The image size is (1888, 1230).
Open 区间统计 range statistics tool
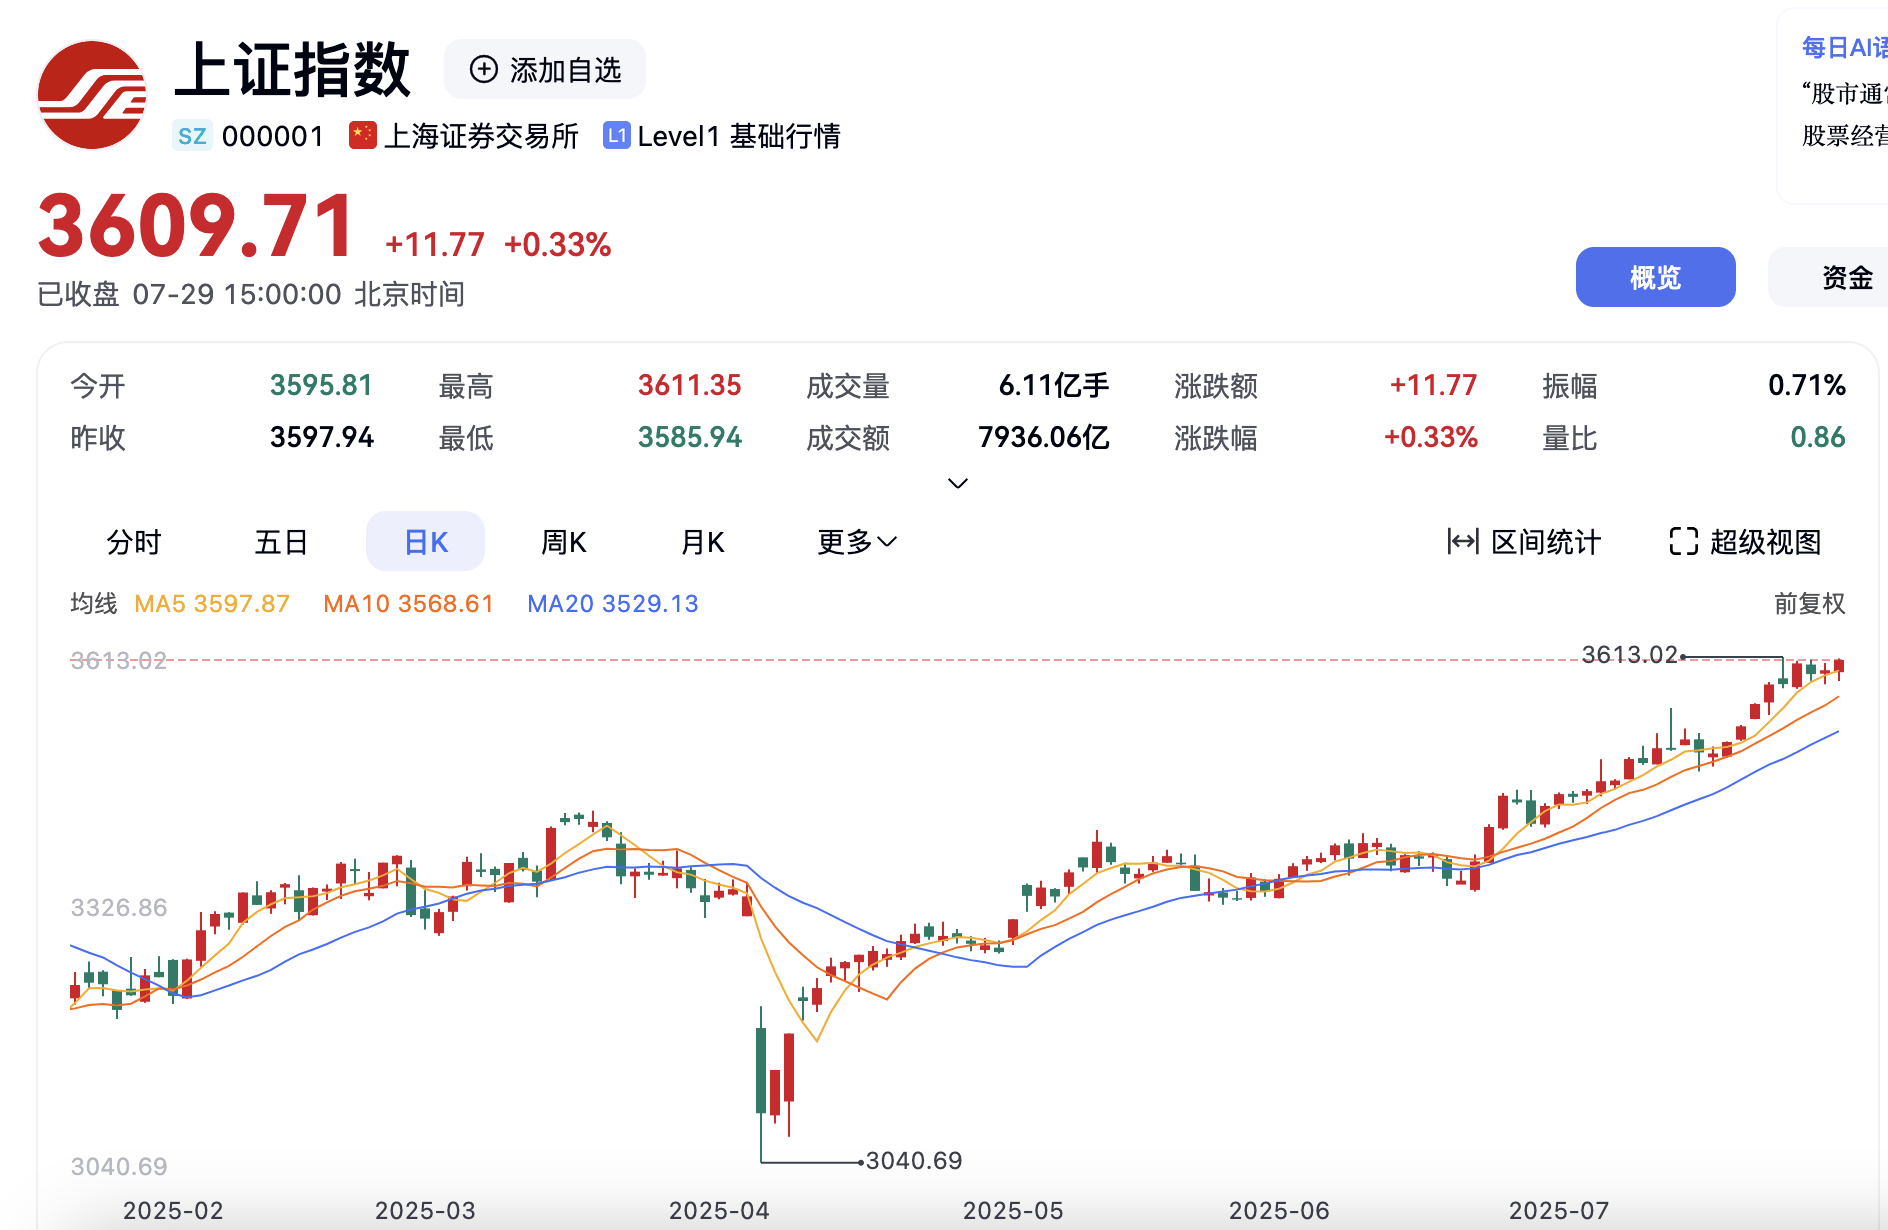coord(1524,542)
